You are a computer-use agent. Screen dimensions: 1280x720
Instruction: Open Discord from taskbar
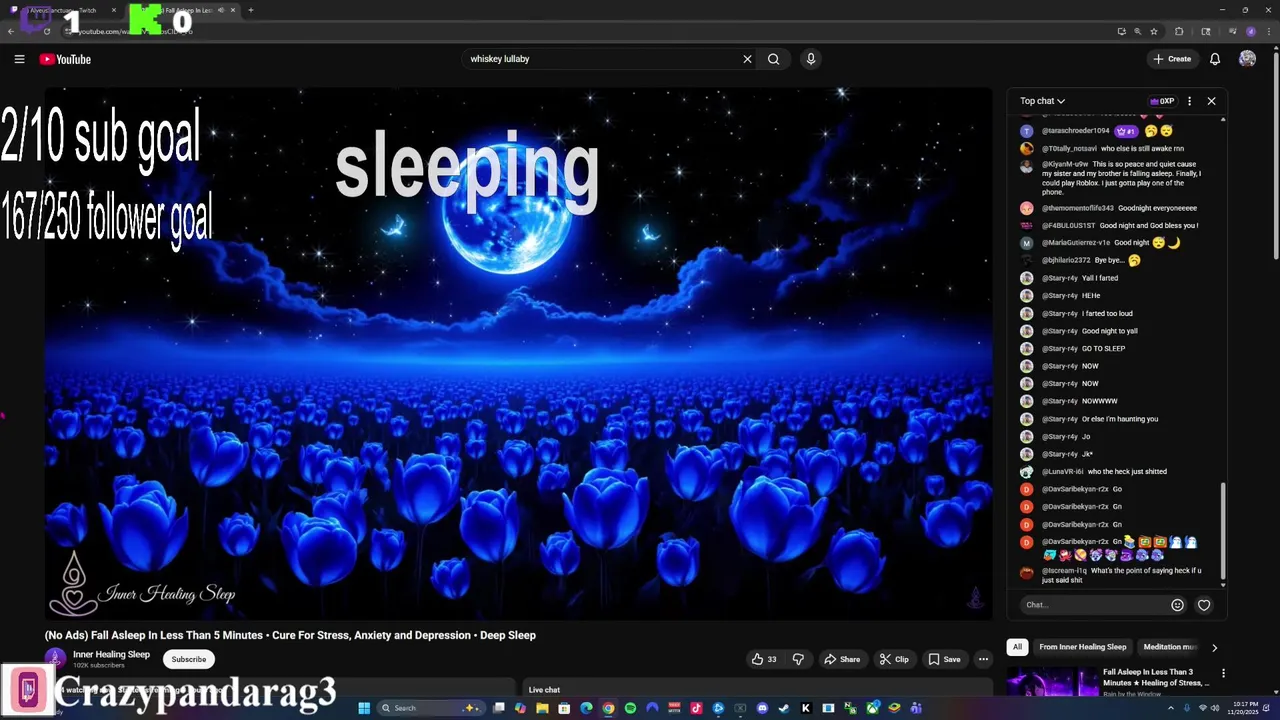pos(762,708)
